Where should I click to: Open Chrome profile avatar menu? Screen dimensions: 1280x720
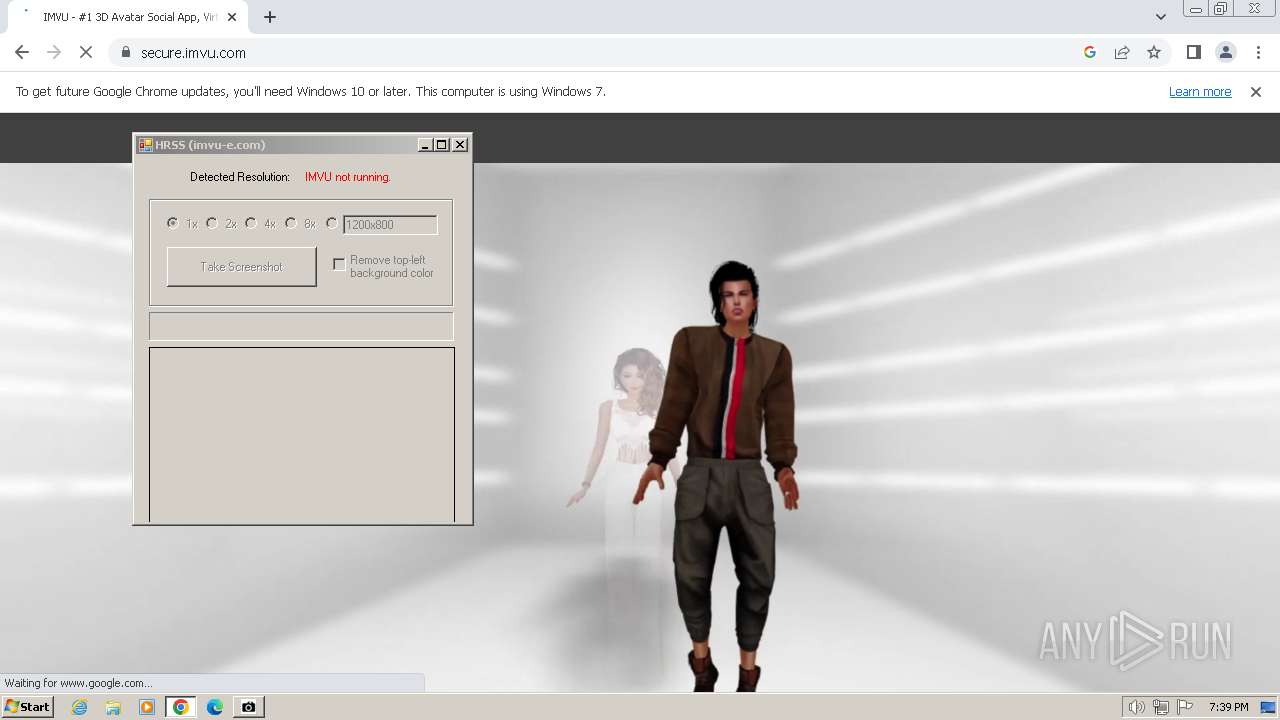(x=1226, y=52)
